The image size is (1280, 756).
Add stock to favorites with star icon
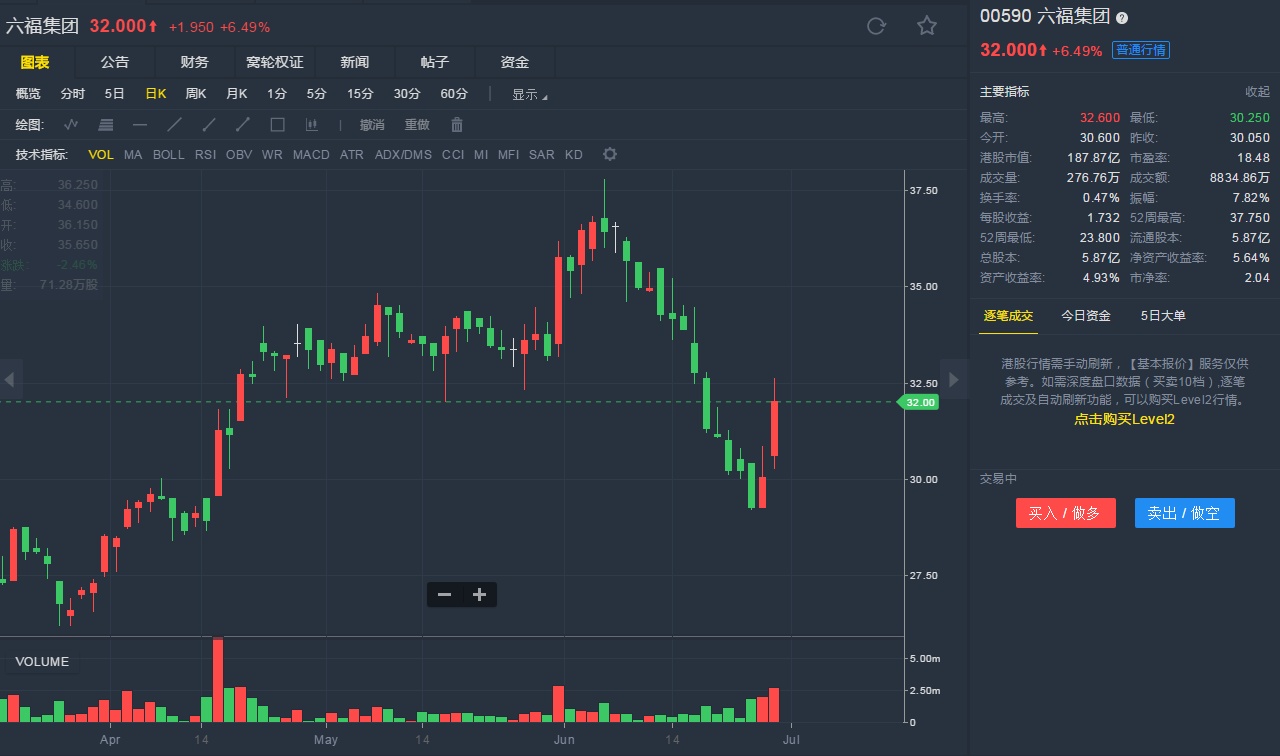(927, 26)
